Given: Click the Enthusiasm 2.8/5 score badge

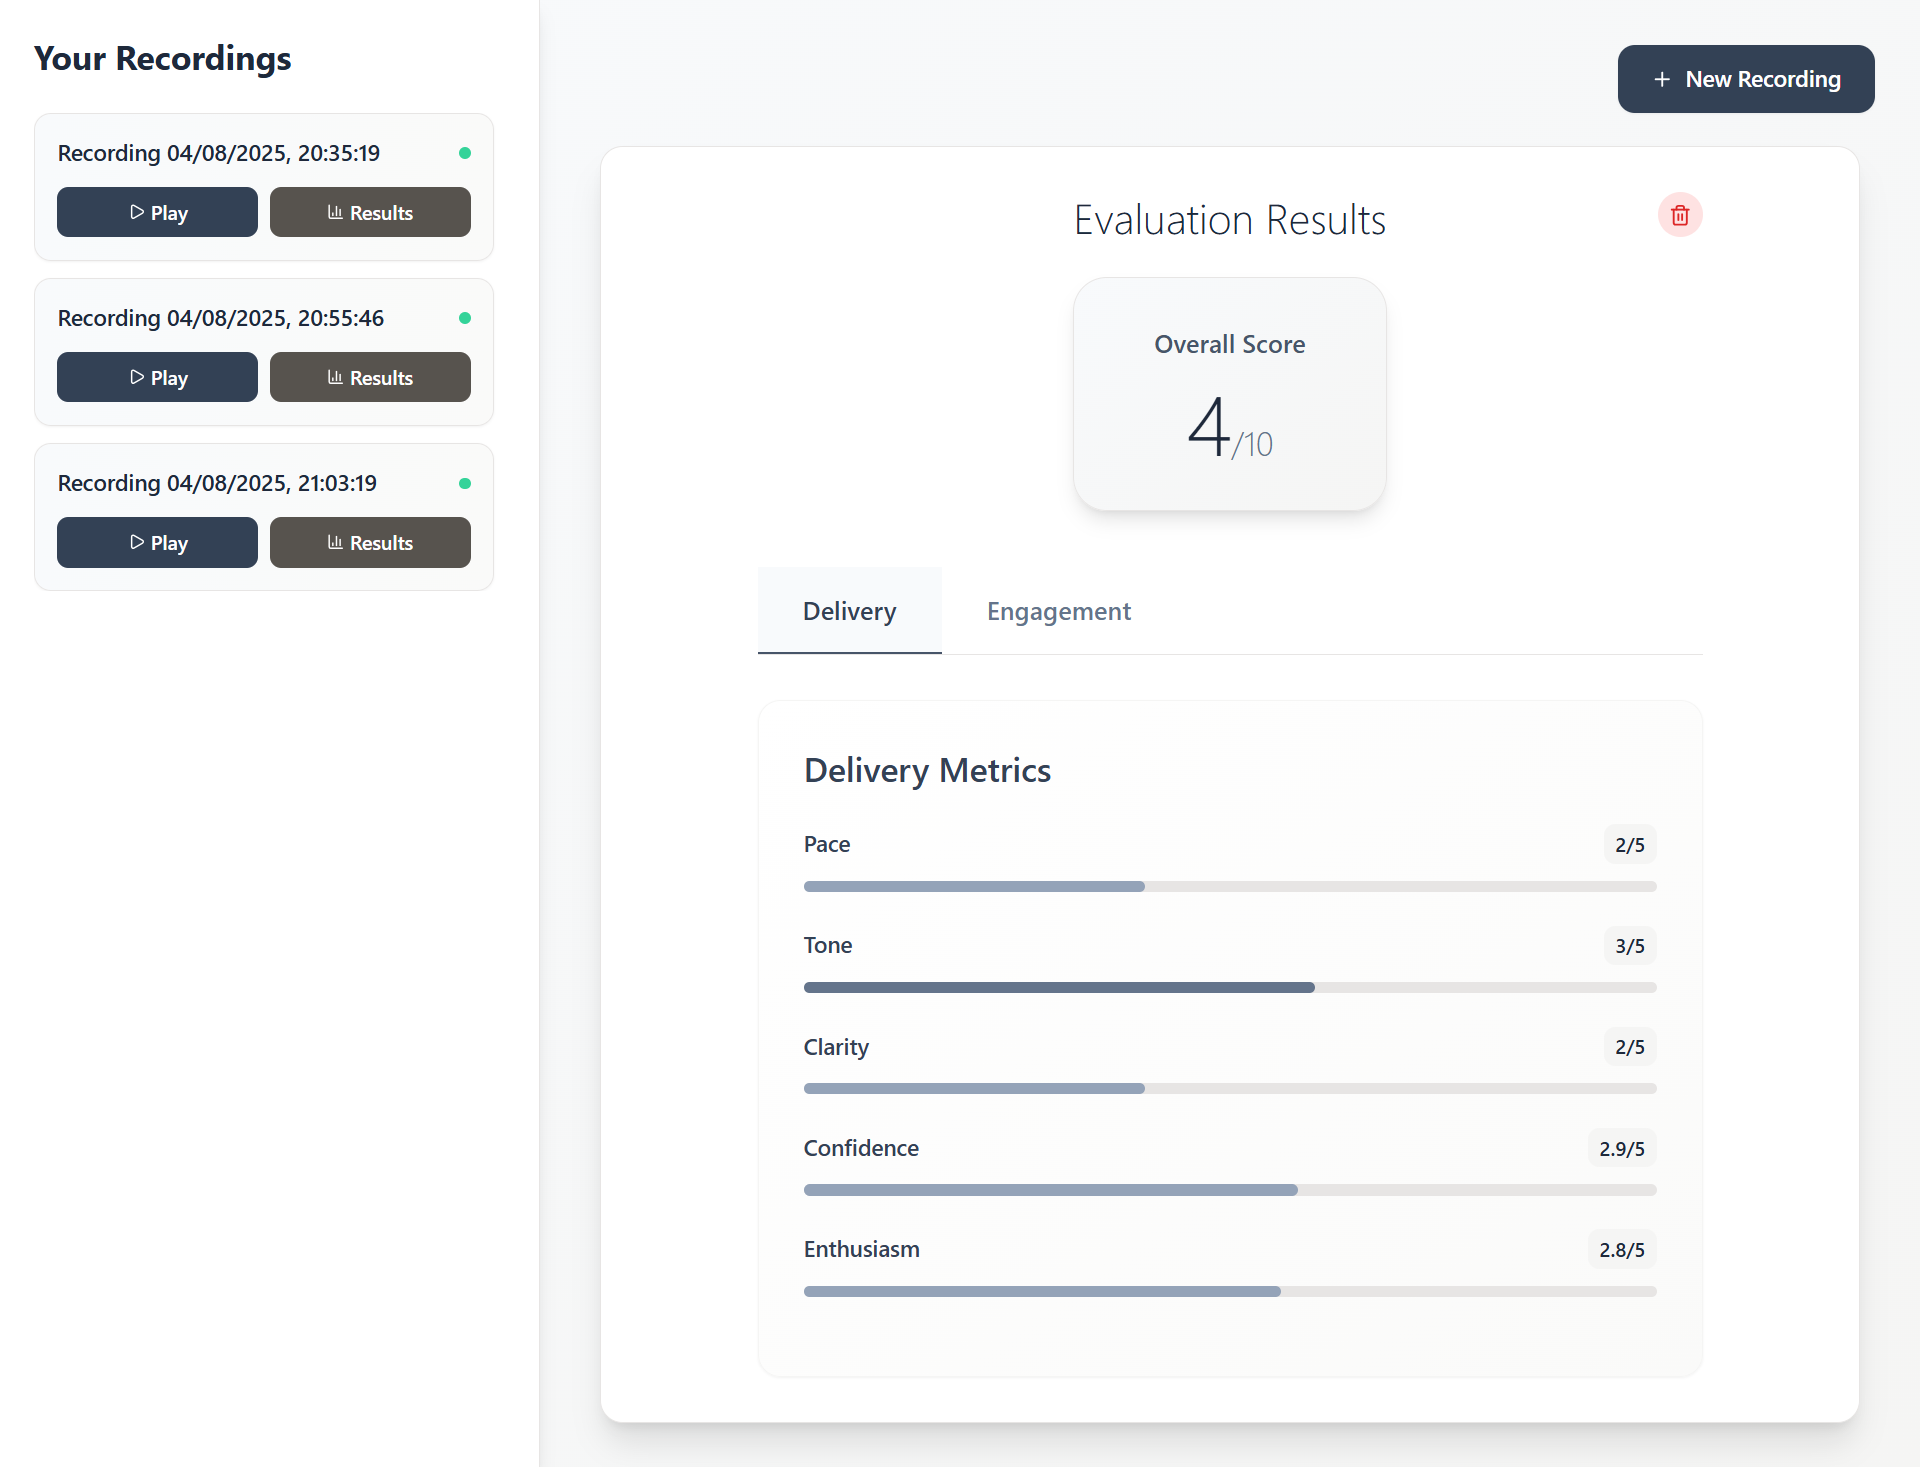Looking at the screenshot, I should click(1621, 1249).
